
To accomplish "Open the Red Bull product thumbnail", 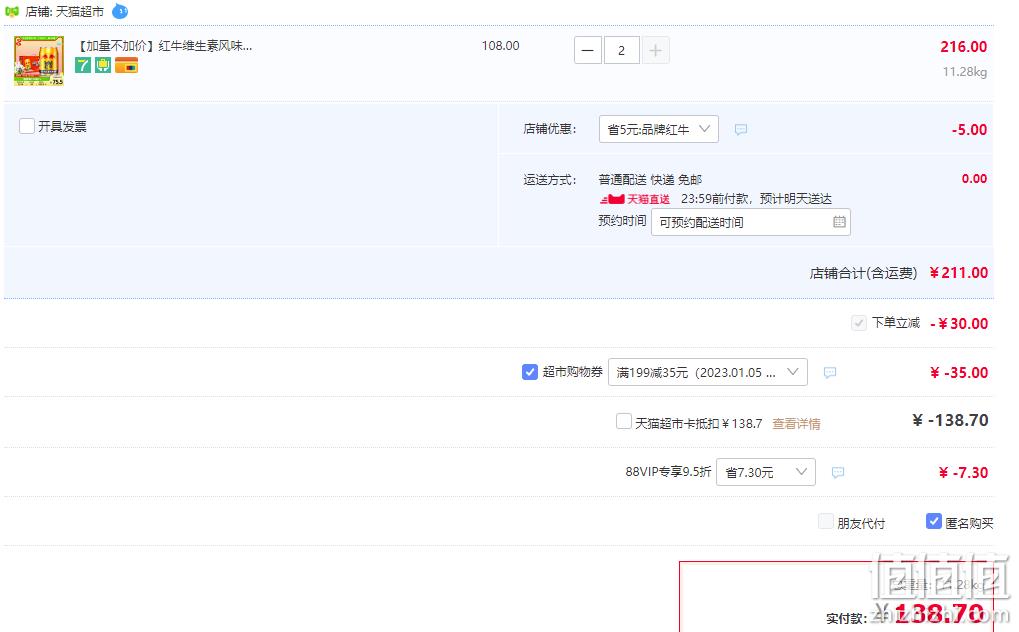I will click(x=39, y=61).
